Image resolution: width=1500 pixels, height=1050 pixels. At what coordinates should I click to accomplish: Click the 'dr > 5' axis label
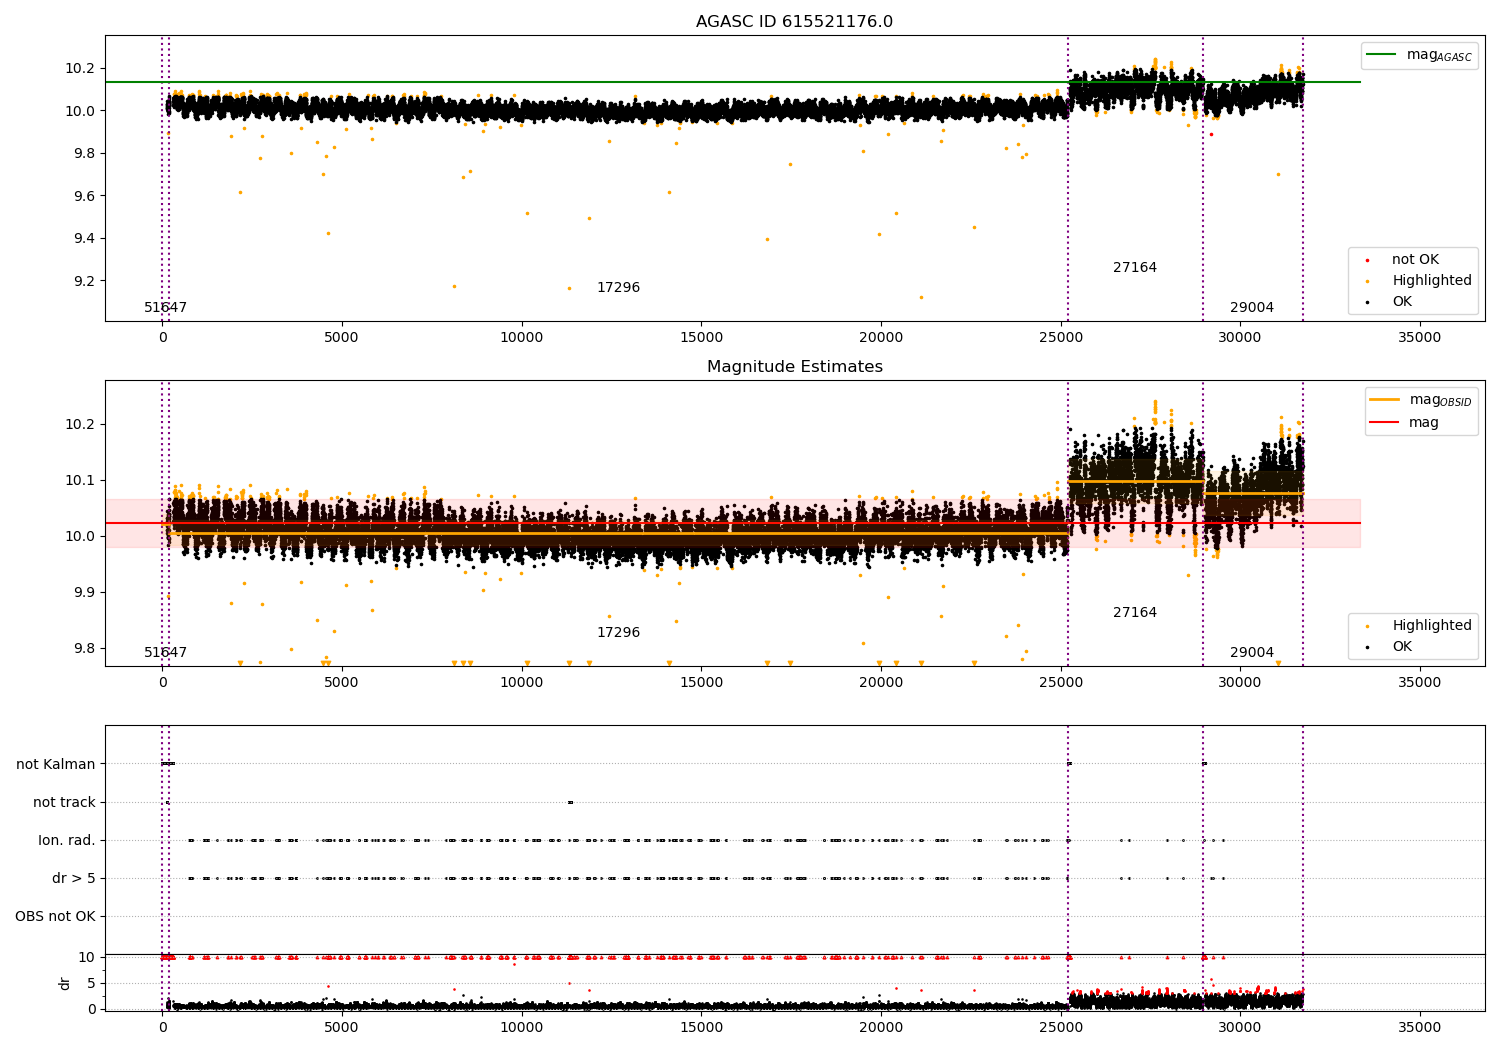pos(74,879)
